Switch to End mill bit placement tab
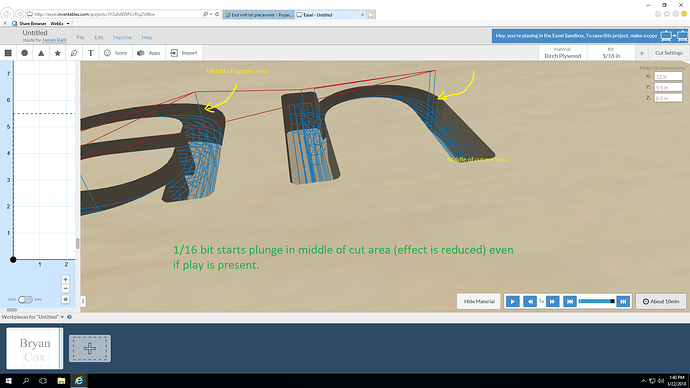The width and height of the screenshot is (690, 388). click(259, 15)
